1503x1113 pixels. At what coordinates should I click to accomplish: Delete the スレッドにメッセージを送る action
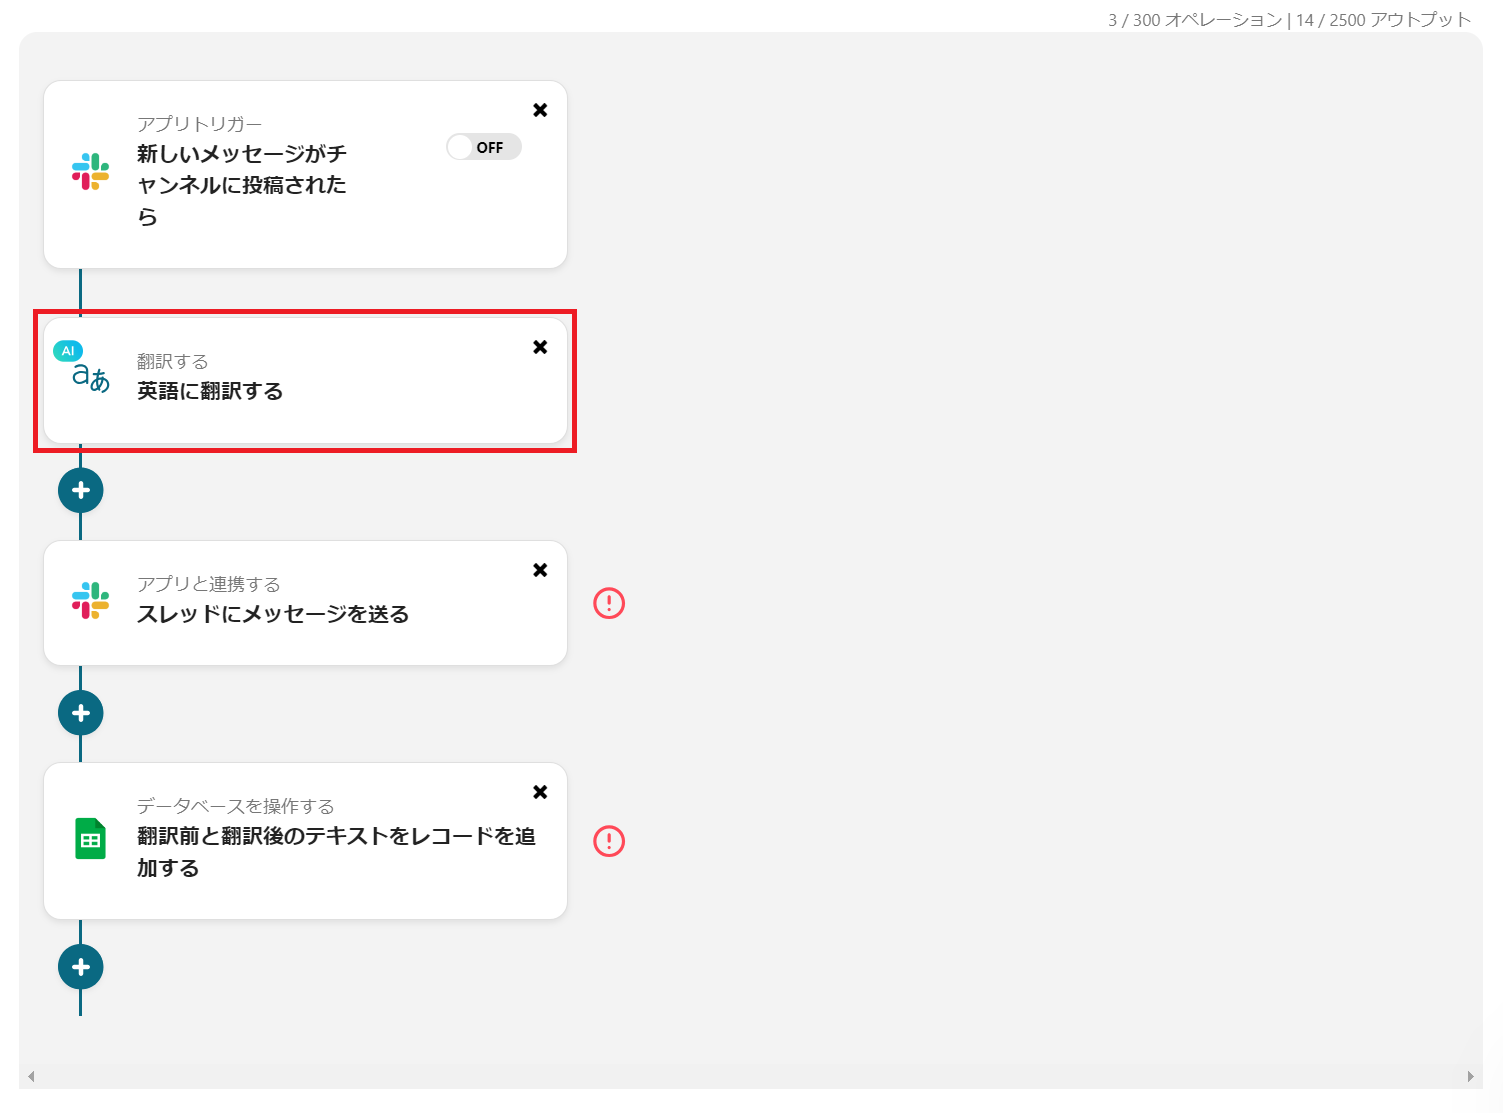540,569
